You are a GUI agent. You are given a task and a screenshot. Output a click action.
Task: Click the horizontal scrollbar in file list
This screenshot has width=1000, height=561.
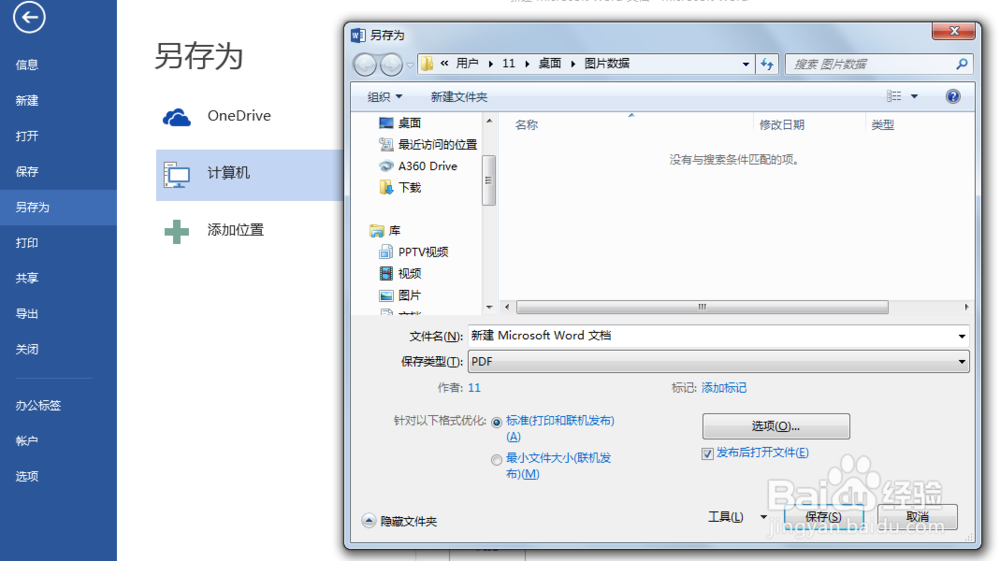702,307
